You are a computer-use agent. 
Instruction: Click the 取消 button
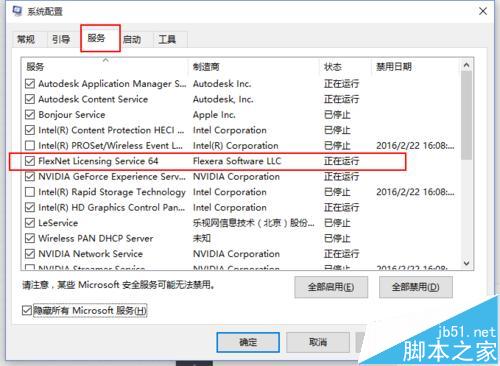pyautogui.click(x=318, y=342)
